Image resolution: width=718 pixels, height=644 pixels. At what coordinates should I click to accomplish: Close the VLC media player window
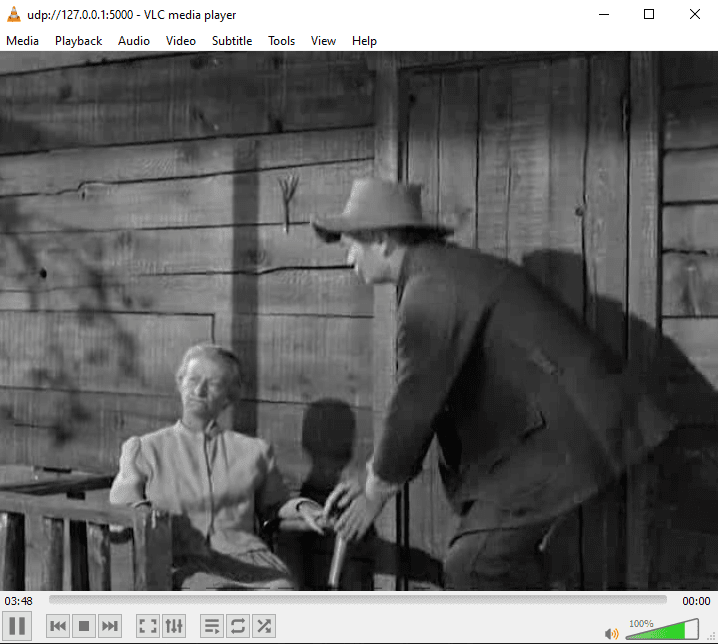tap(695, 15)
